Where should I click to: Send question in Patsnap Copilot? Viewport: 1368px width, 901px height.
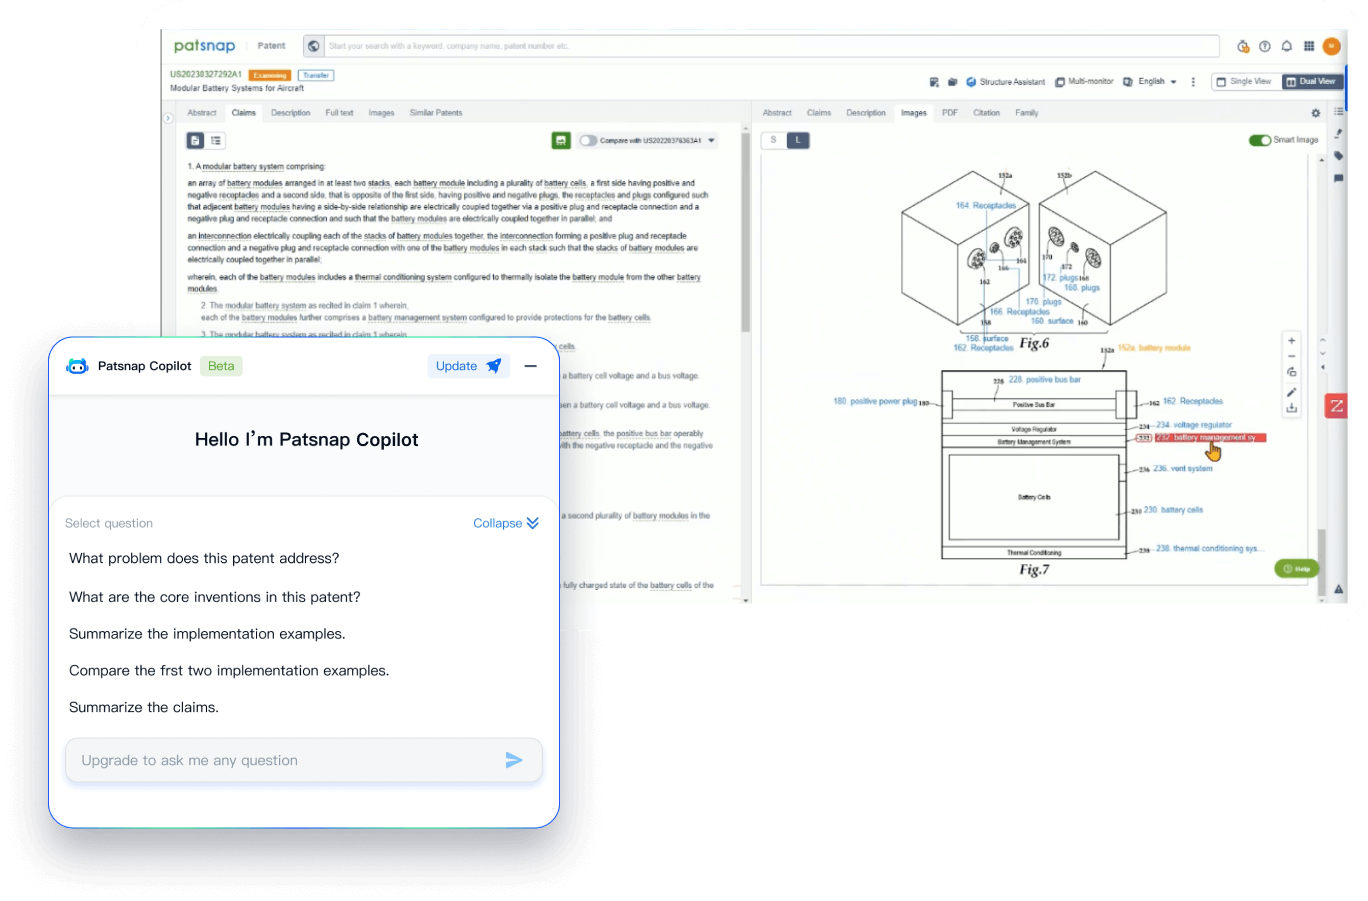click(513, 760)
